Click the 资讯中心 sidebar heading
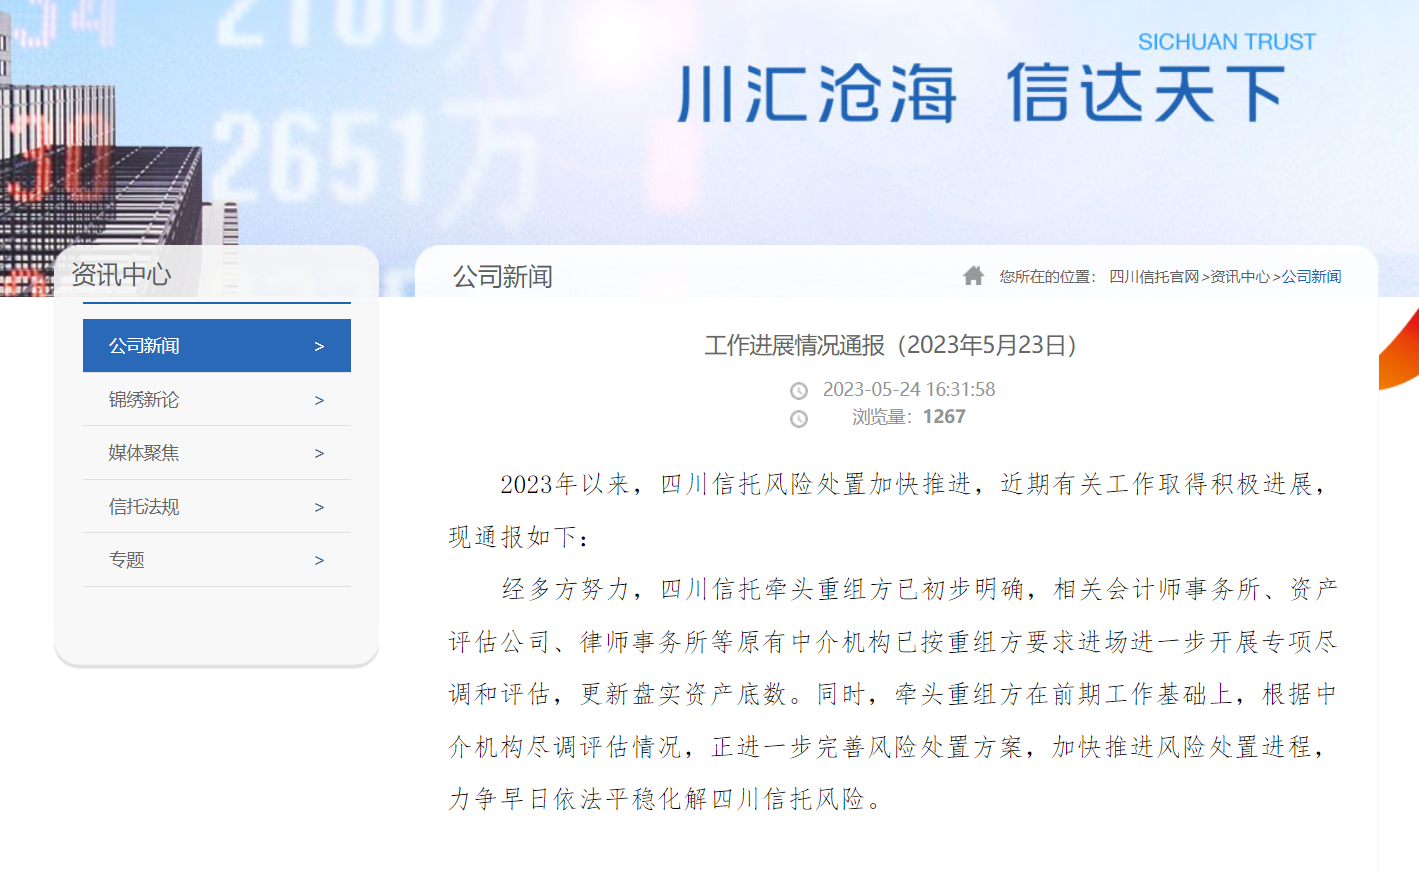The height and width of the screenshot is (877, 1419). click(121, 274)
